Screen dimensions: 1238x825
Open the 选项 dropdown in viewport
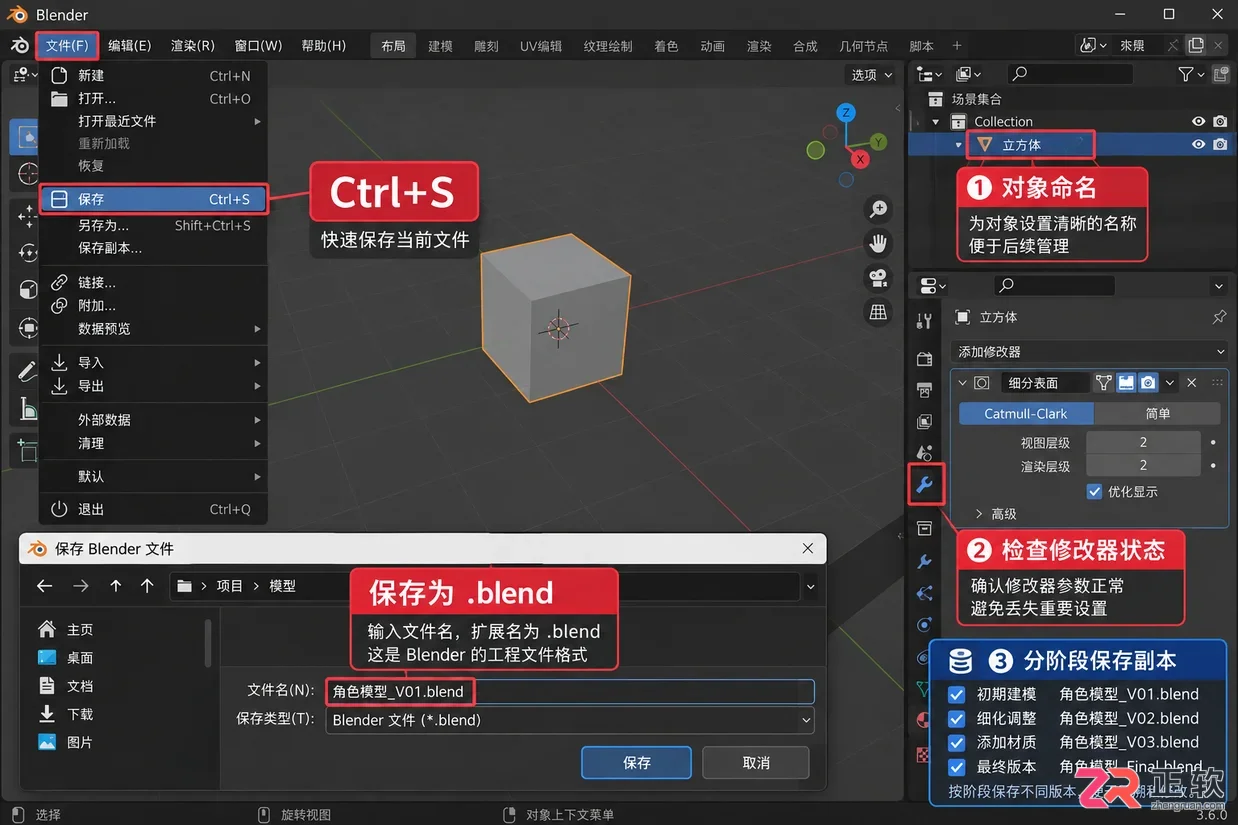click(871, 75)
